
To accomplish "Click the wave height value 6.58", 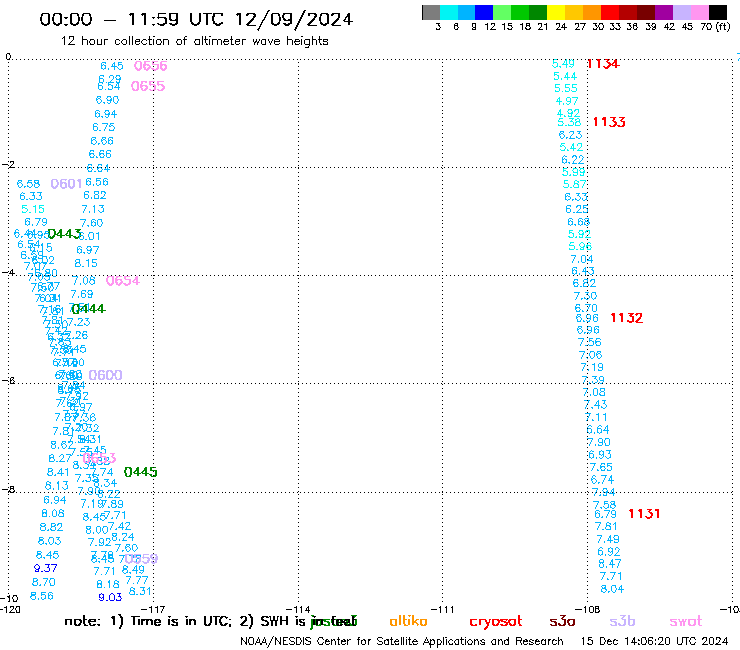I will coord(28,184).
